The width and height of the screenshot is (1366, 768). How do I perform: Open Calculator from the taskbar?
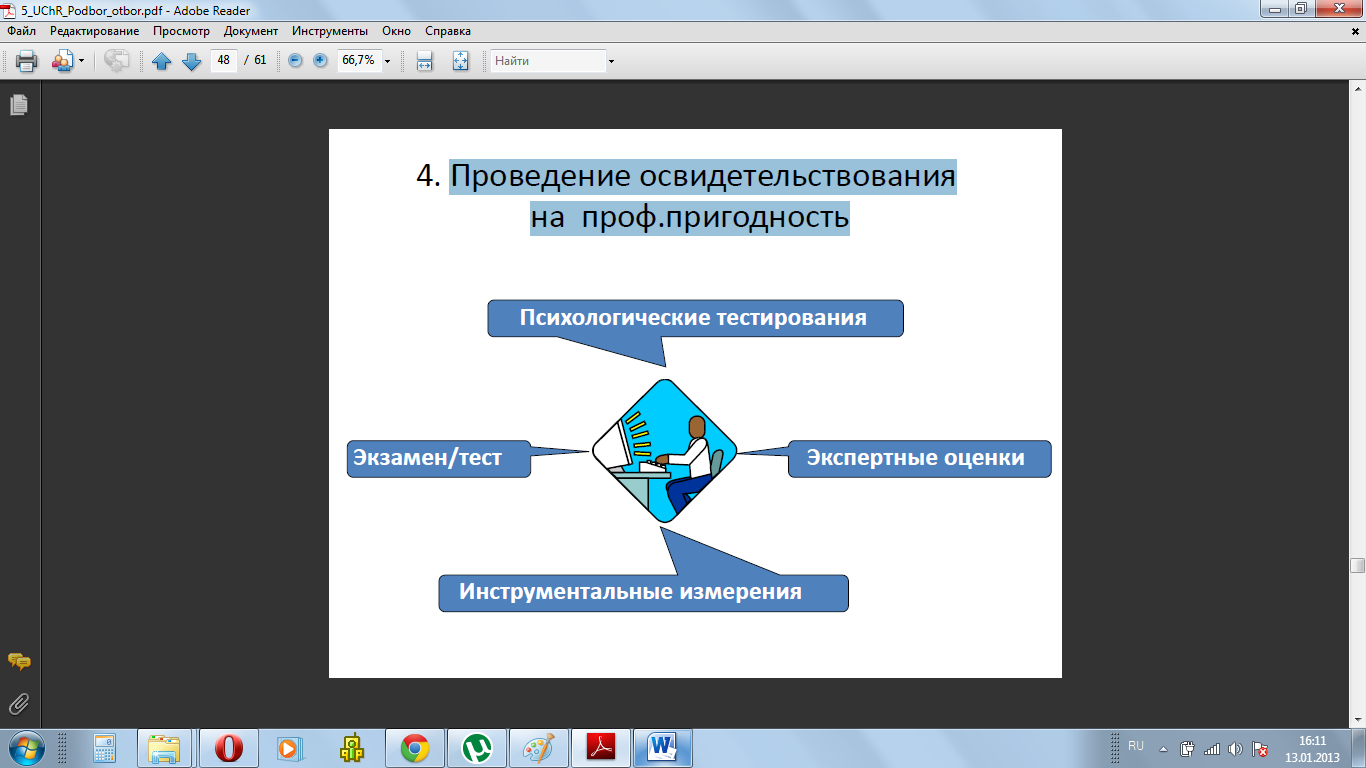pyautogui.click(x=104, y=748)
